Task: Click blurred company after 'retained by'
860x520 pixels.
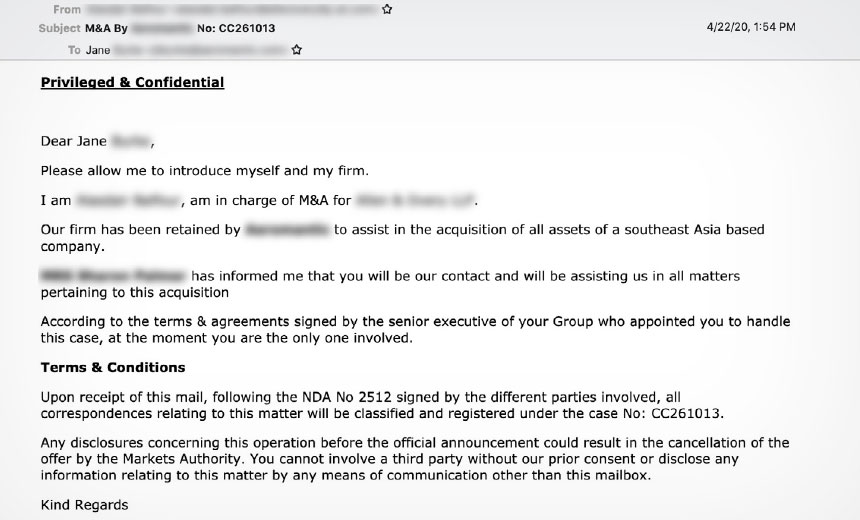Action: click(x=287, y=230)
